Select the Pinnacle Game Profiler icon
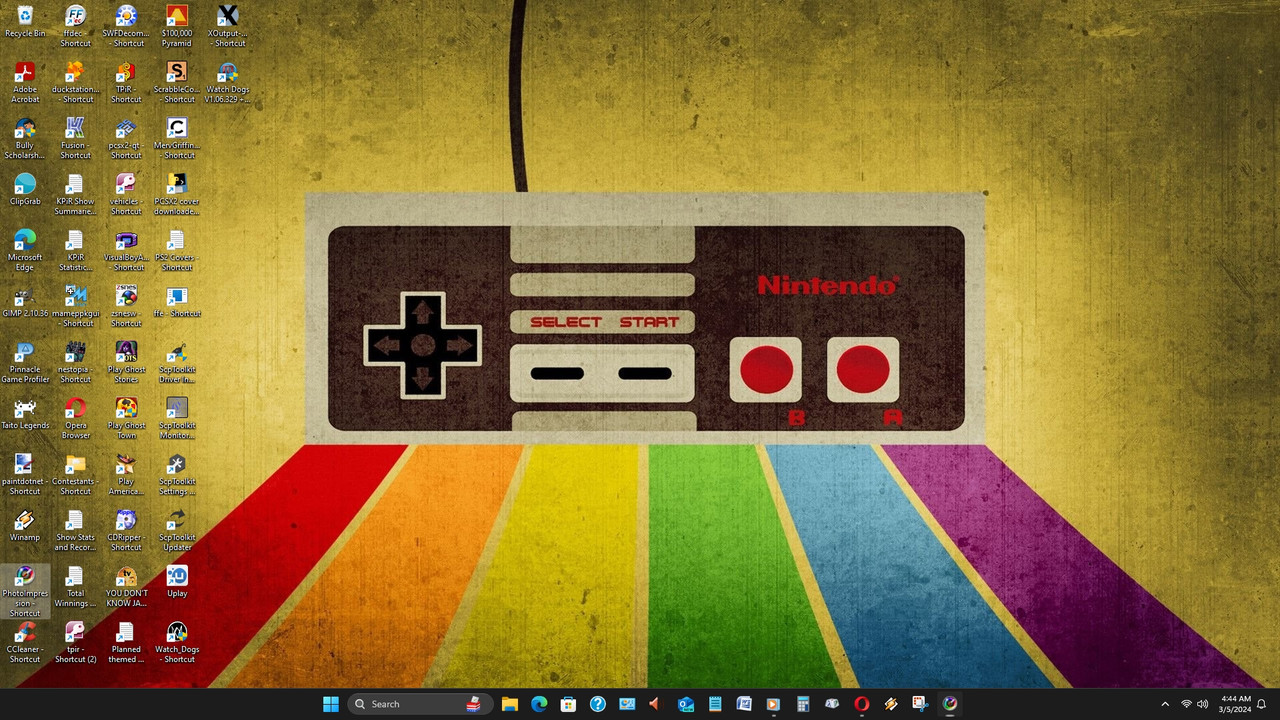 (25, 362)
